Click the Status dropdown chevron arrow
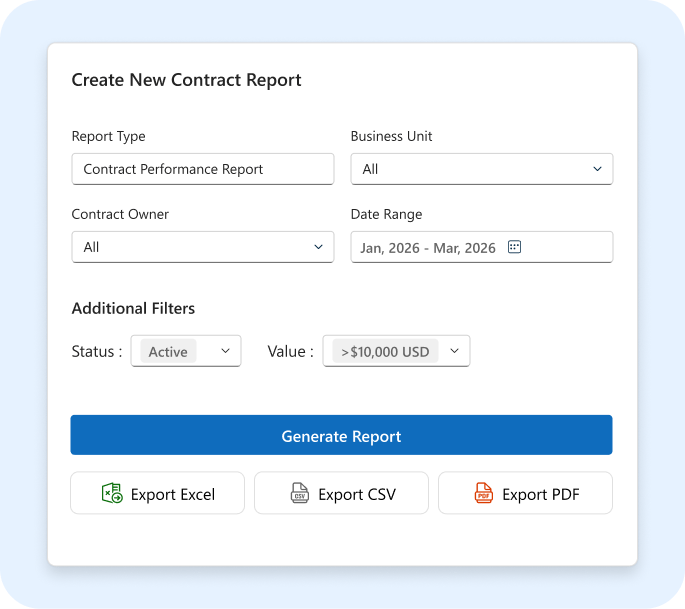Viewport: 685px width, 609px height. point(225,351)
